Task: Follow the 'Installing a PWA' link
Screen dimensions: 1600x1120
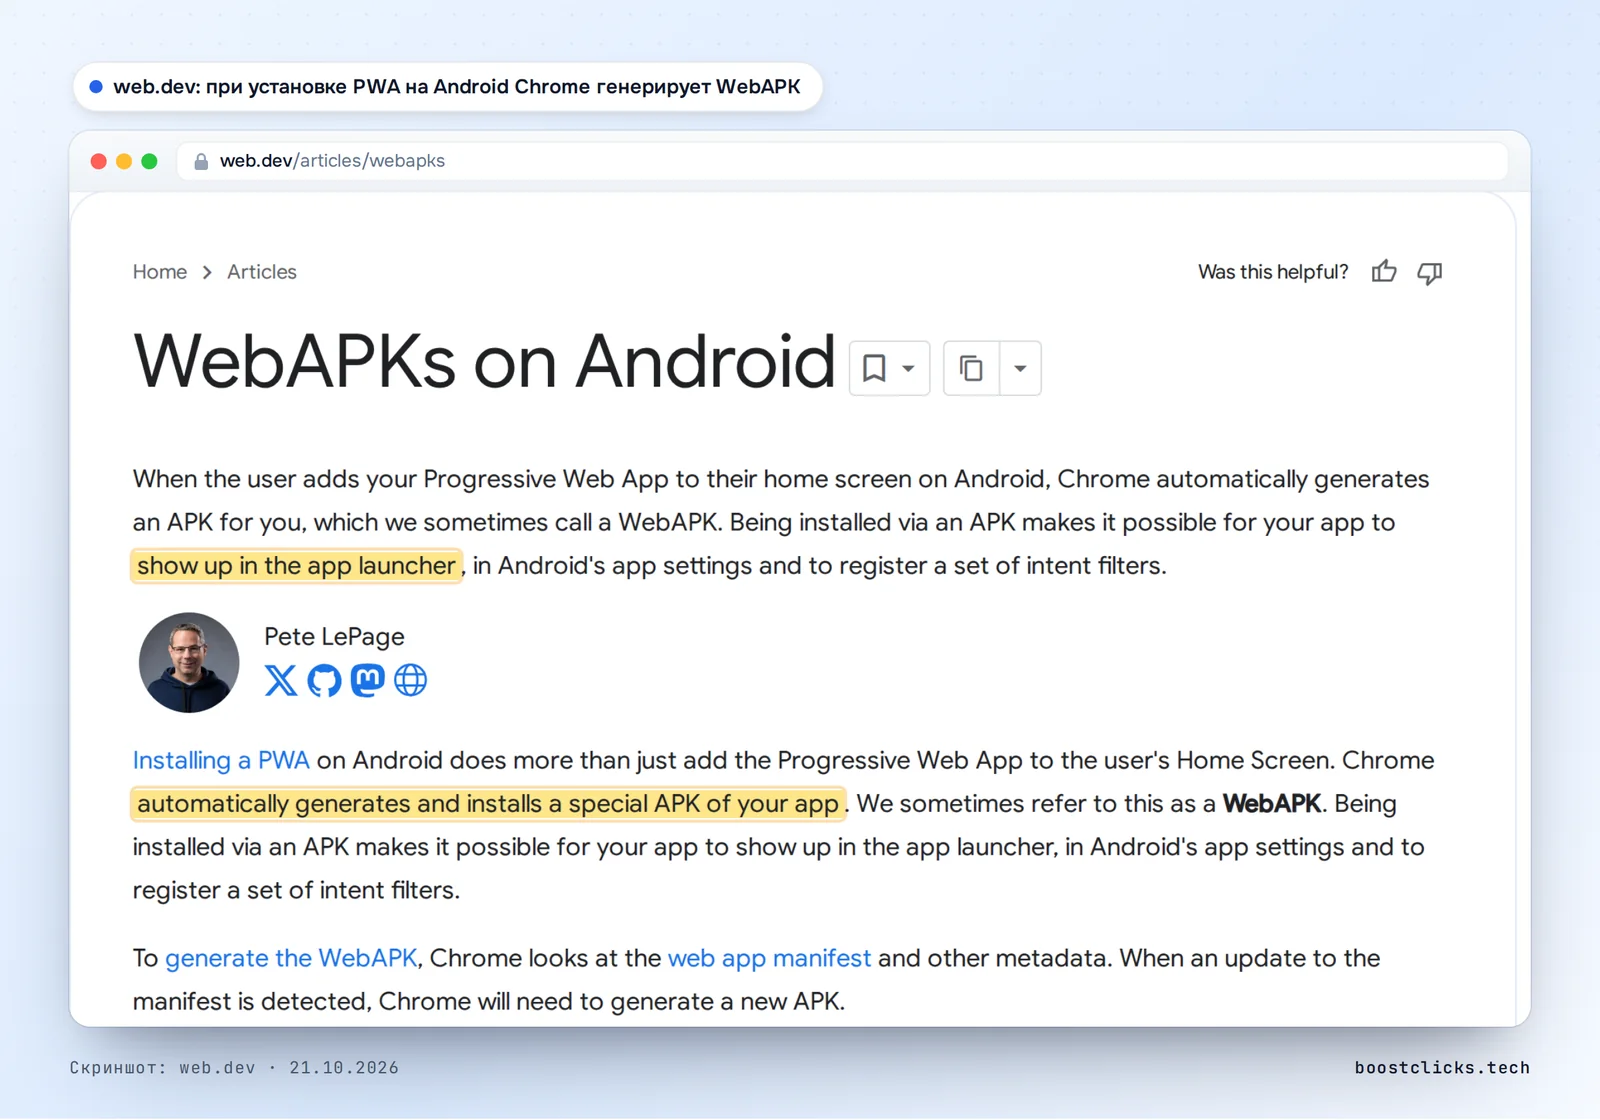Action: [x=221, y=760]
